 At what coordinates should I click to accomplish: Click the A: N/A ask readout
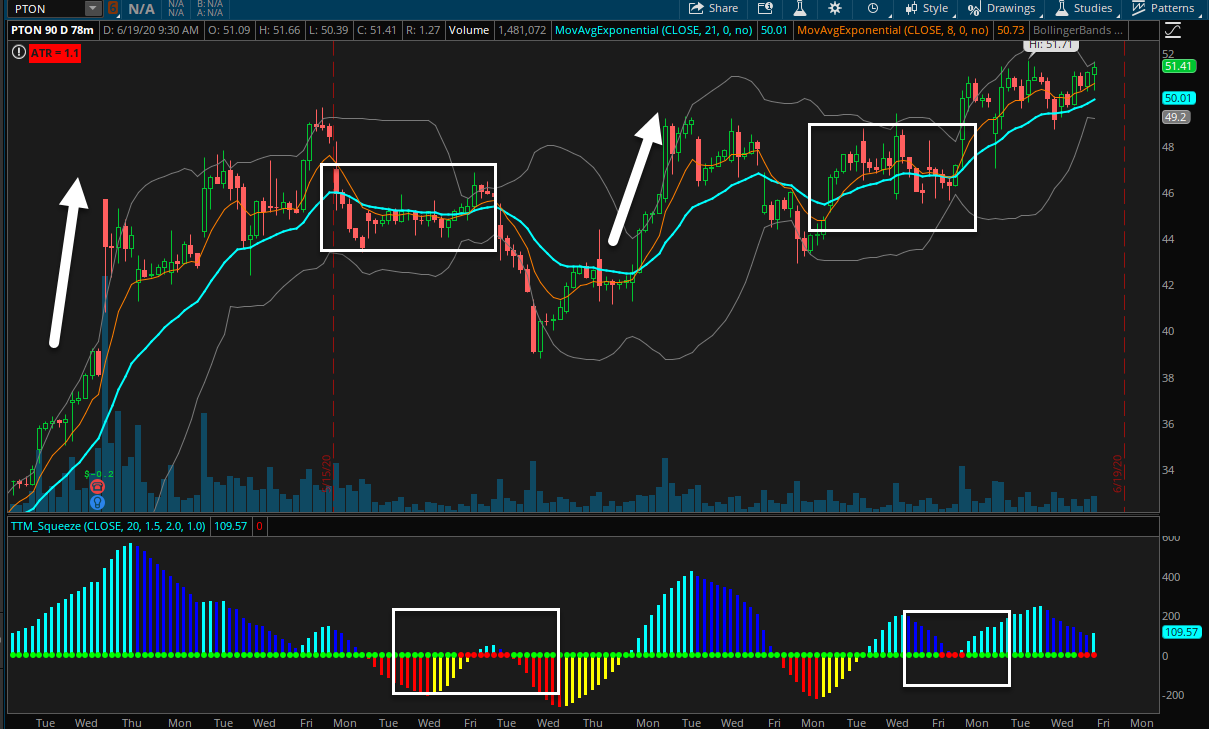209,13
